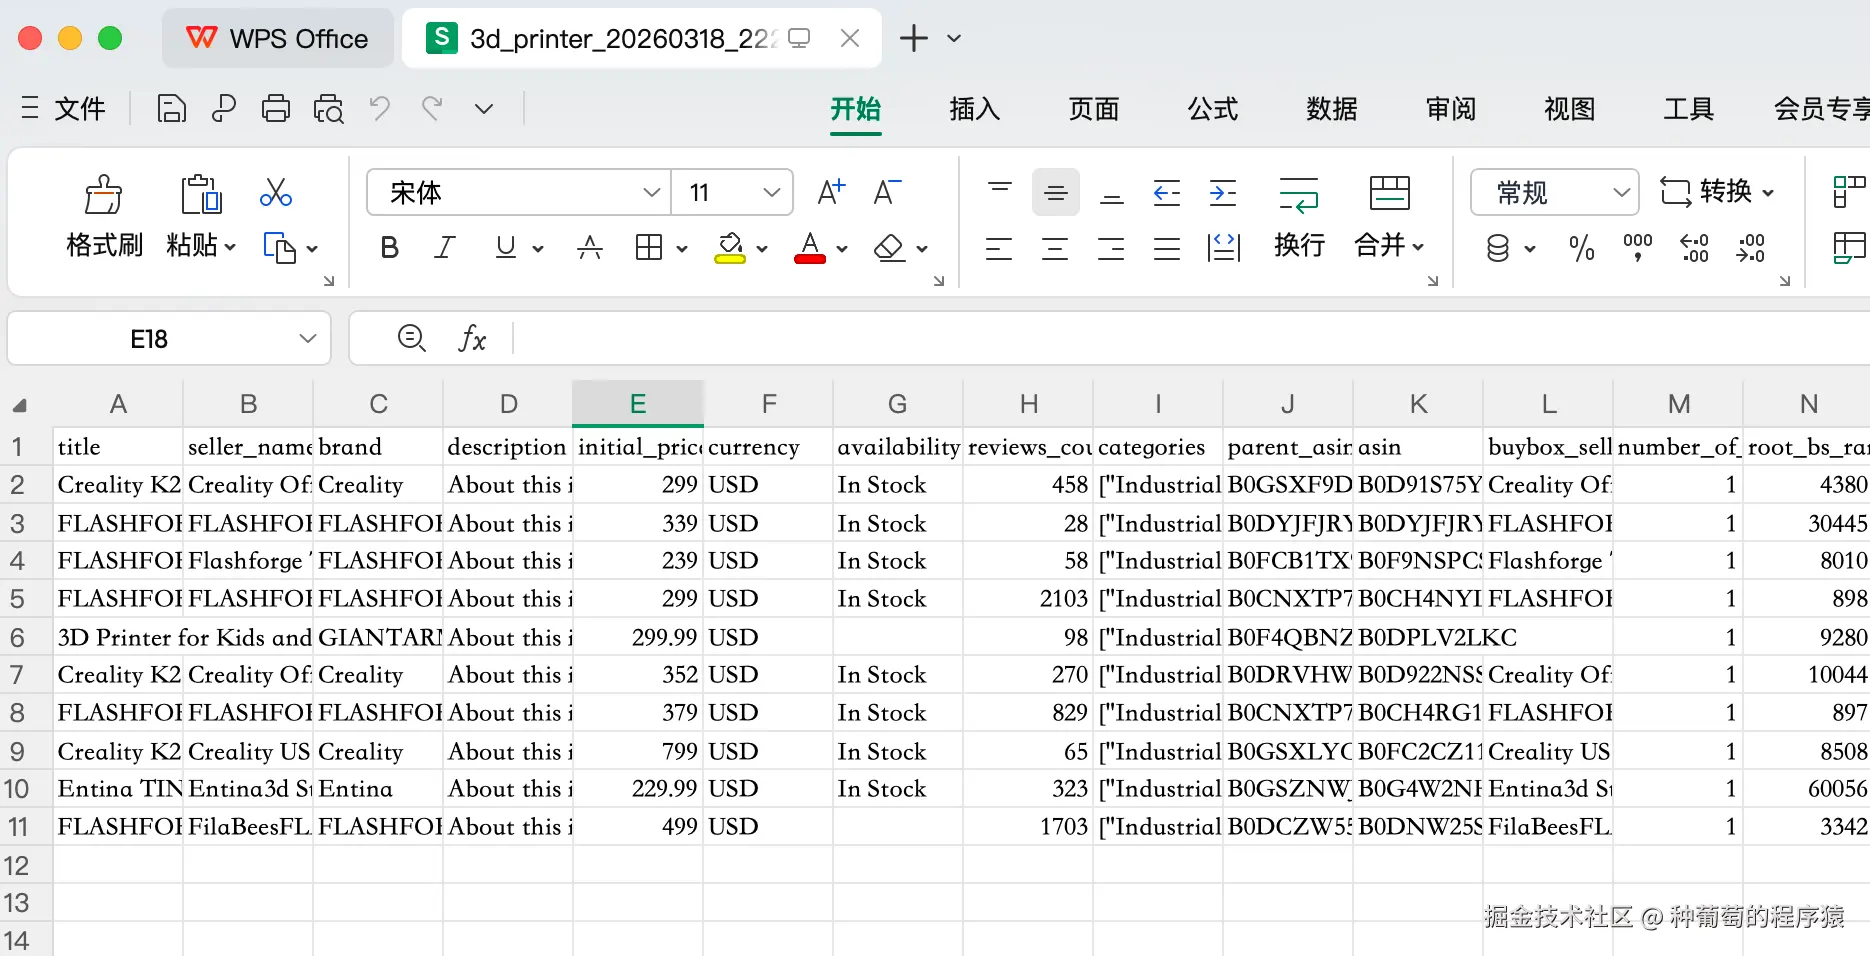
Task: Click the eraser clear-format icon
Action: 889,247
